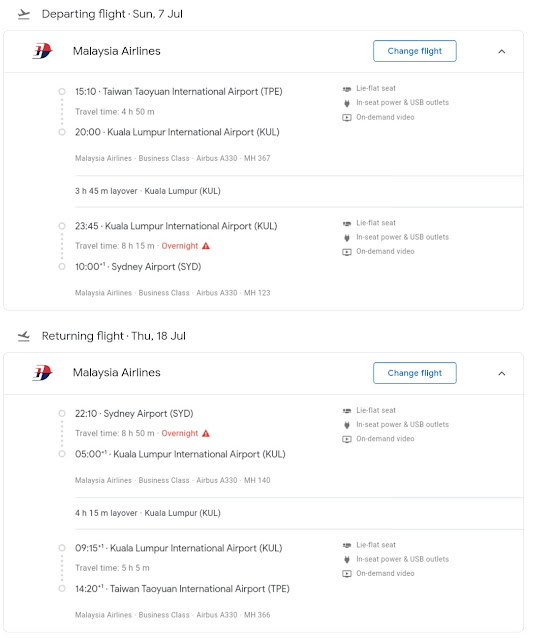Select the 15:10 Taiwan Taoyuan departure stop
This screenshot has width=549, height=640.
pos(178,91)
